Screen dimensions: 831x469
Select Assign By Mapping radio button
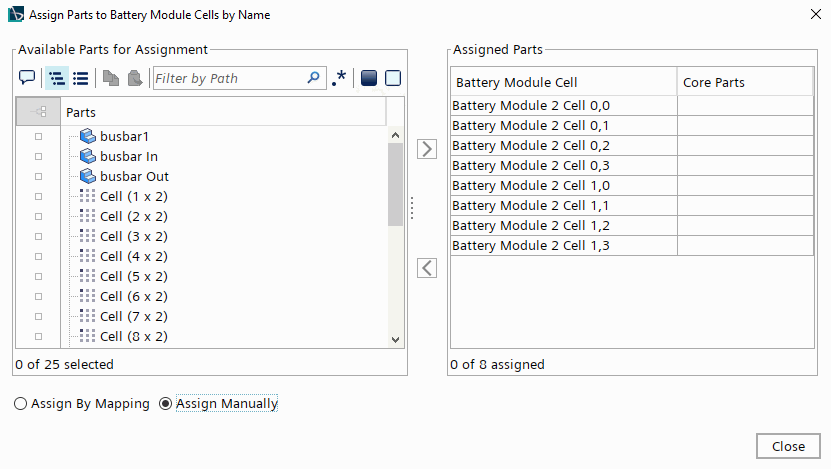click(x=21, y=404)
